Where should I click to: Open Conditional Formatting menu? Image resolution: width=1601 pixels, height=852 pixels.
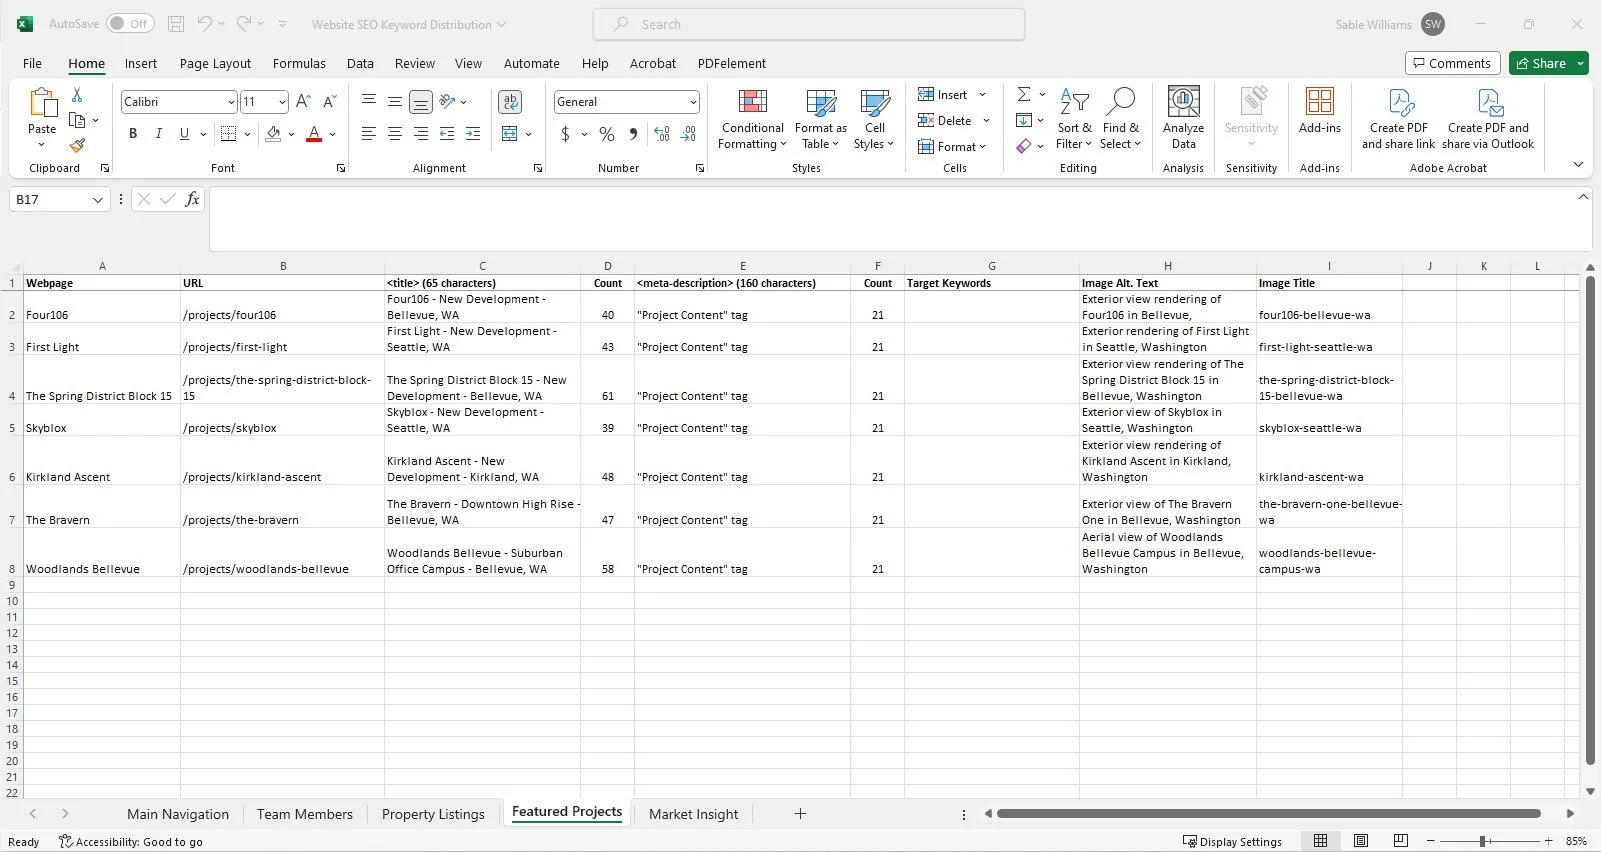752,120
